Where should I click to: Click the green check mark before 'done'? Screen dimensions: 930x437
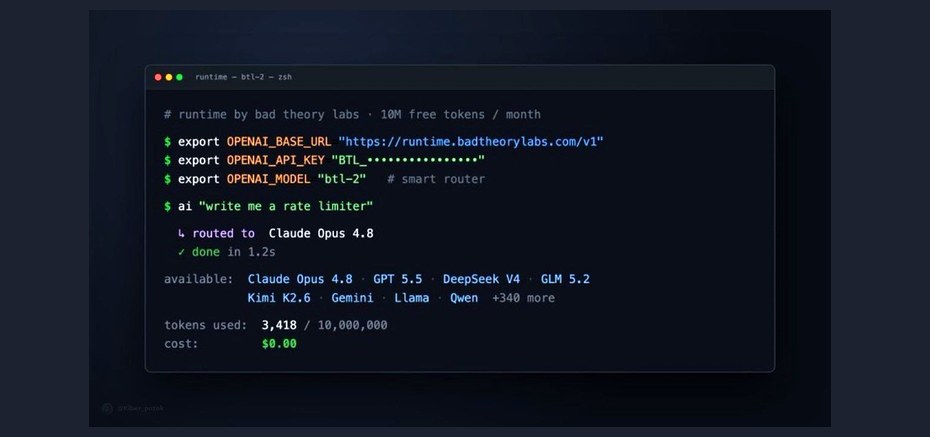click(181, 252)
